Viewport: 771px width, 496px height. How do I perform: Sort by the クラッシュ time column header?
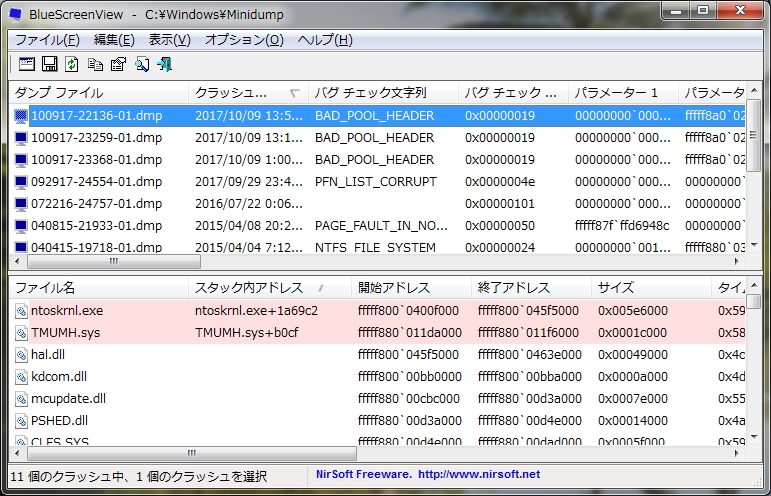[x=248, y=93]
